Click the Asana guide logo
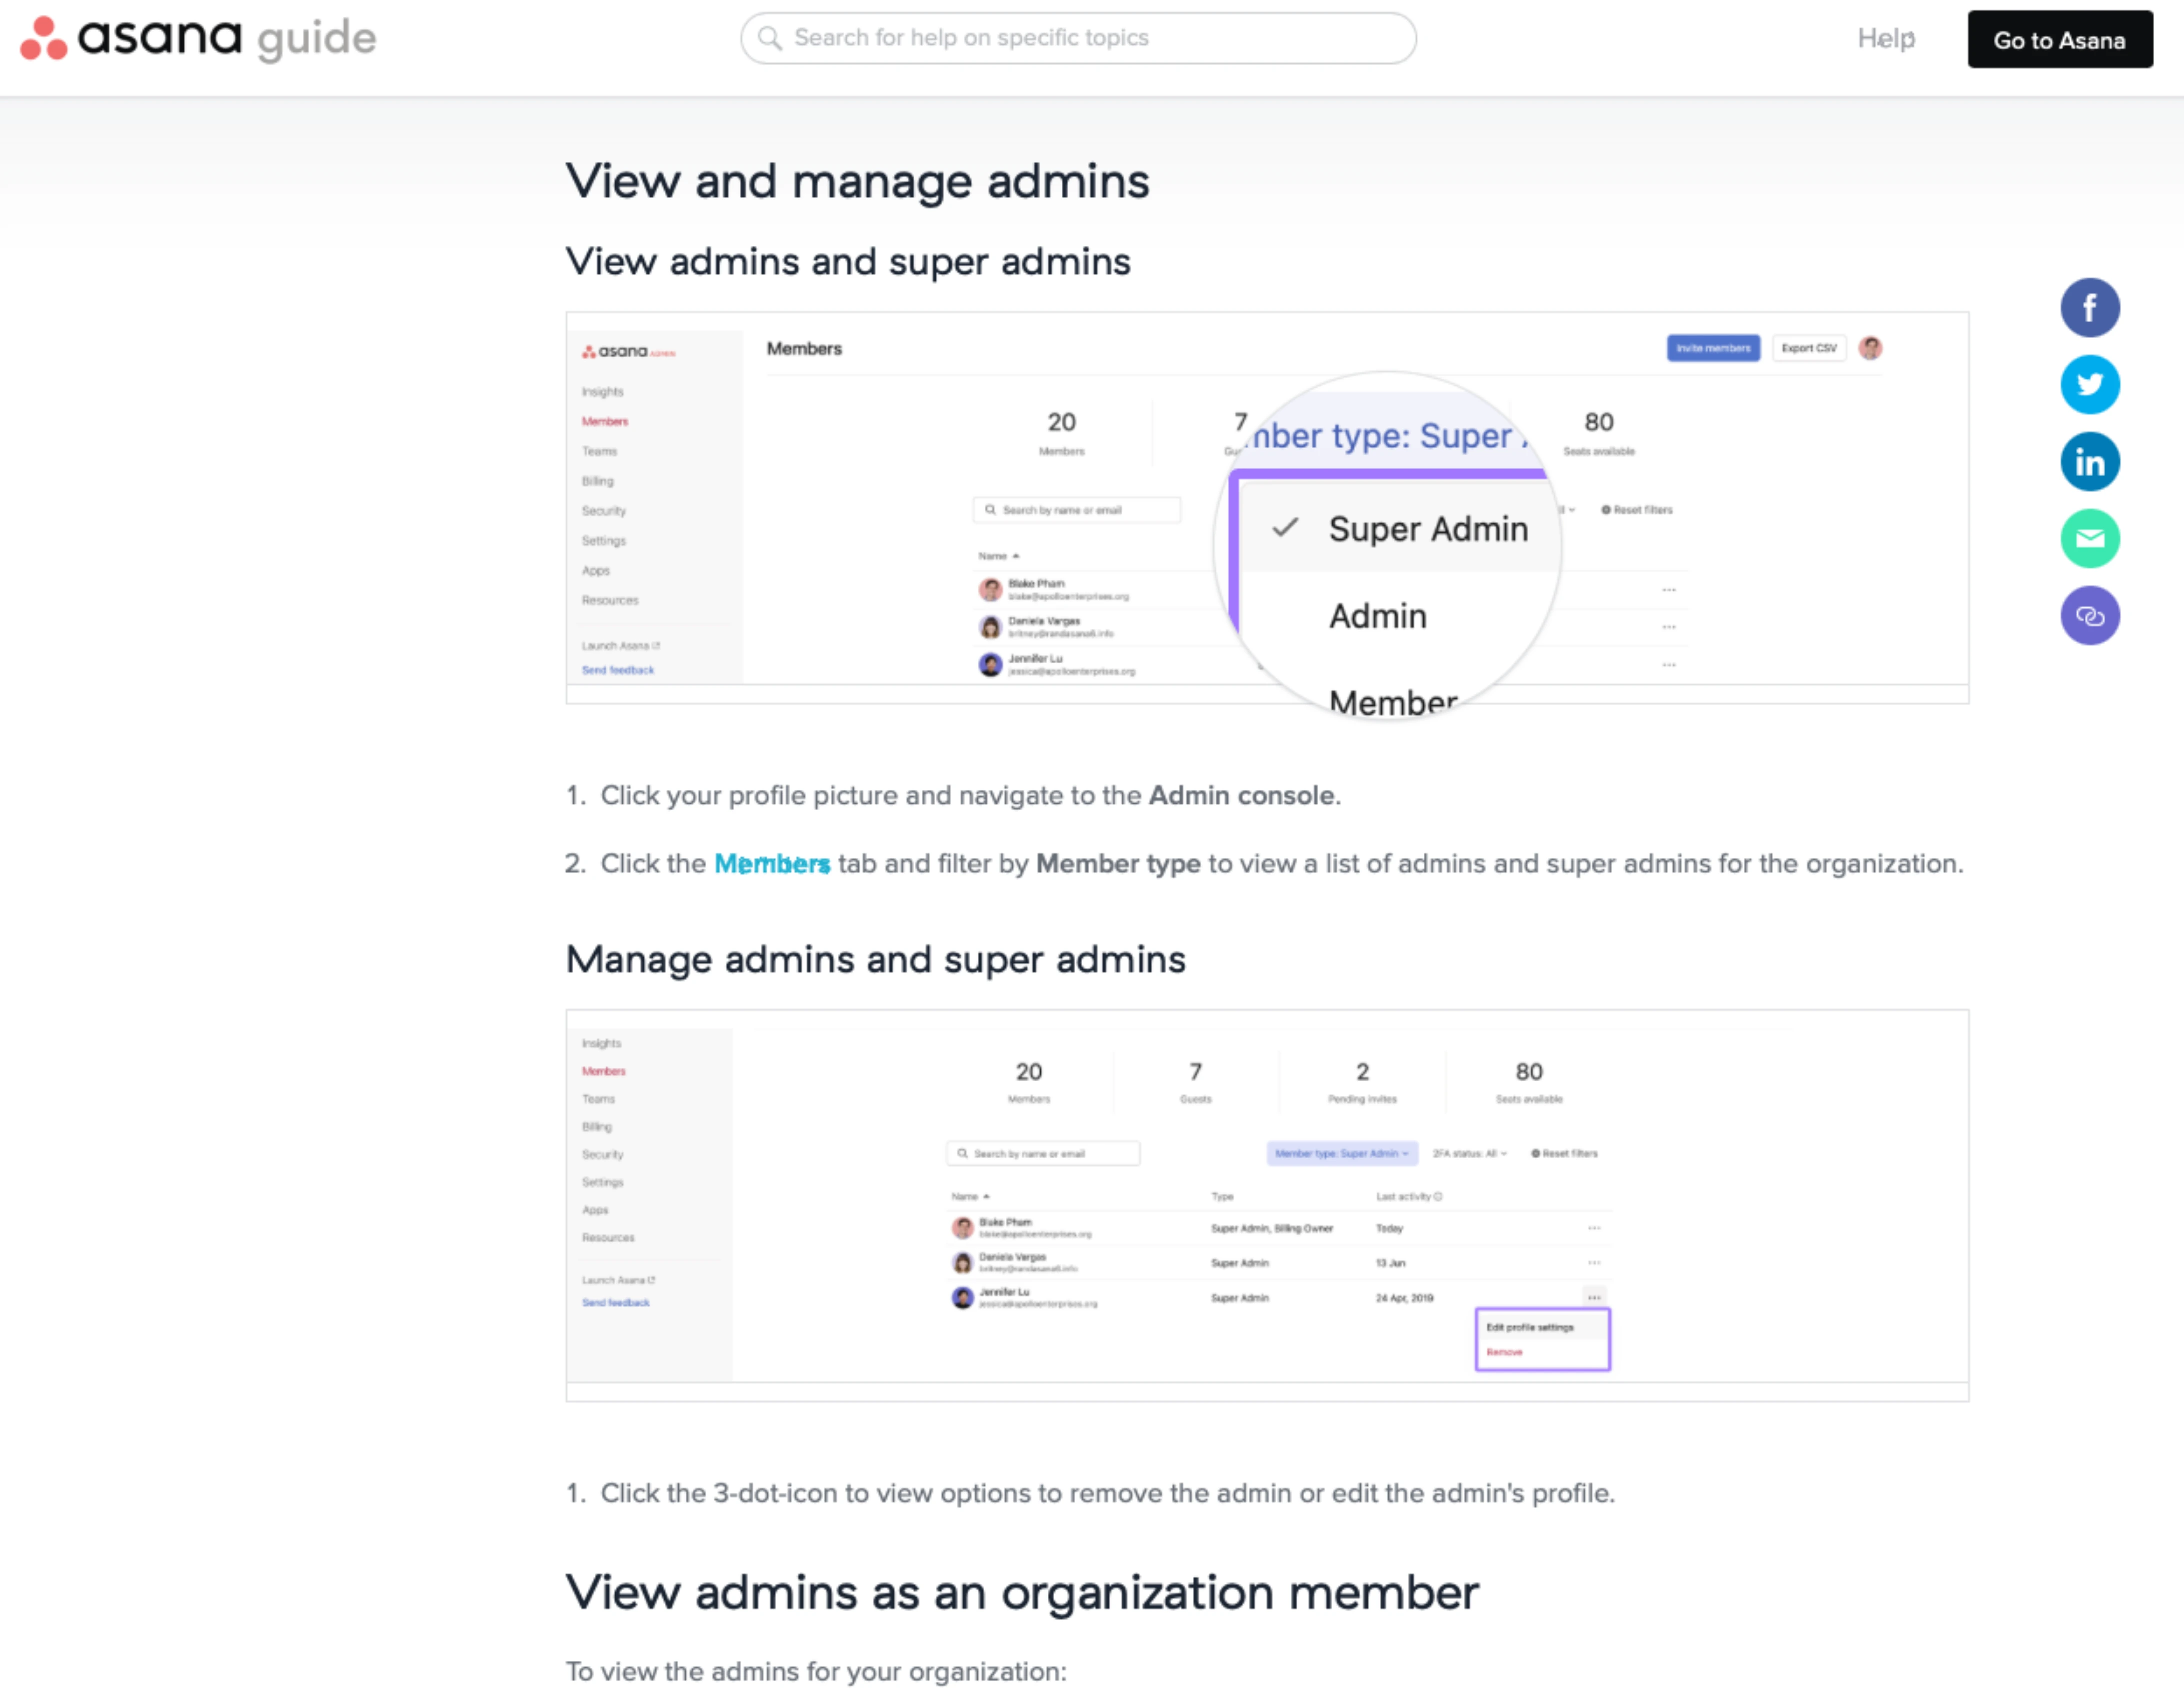The height and width of the screenshot is (1689, 2184). click(198, 38)
